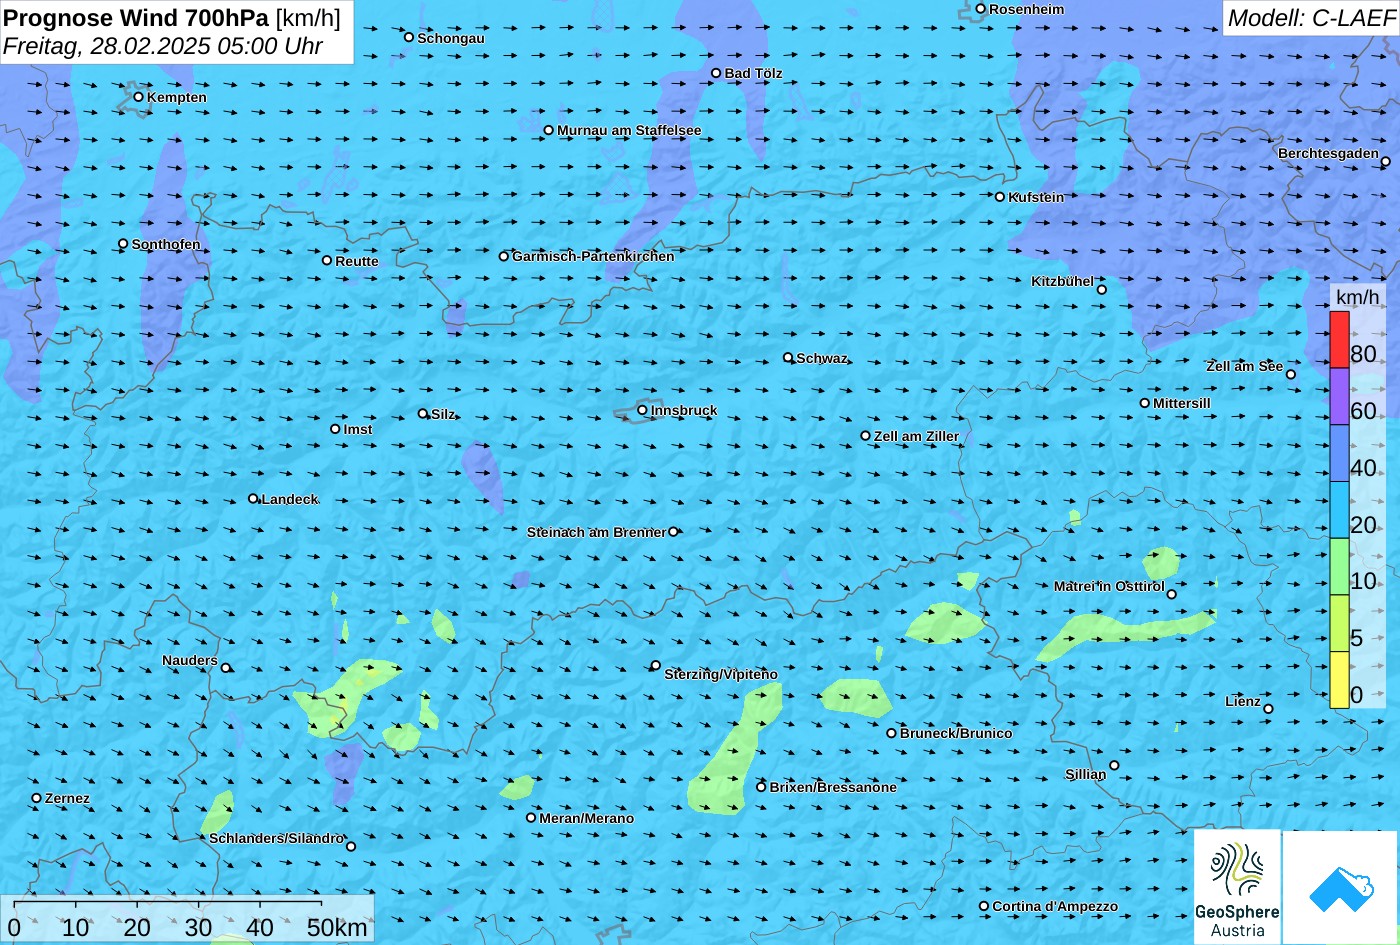Click the 'Bruneck/Brunico' label

click(956, 733)
